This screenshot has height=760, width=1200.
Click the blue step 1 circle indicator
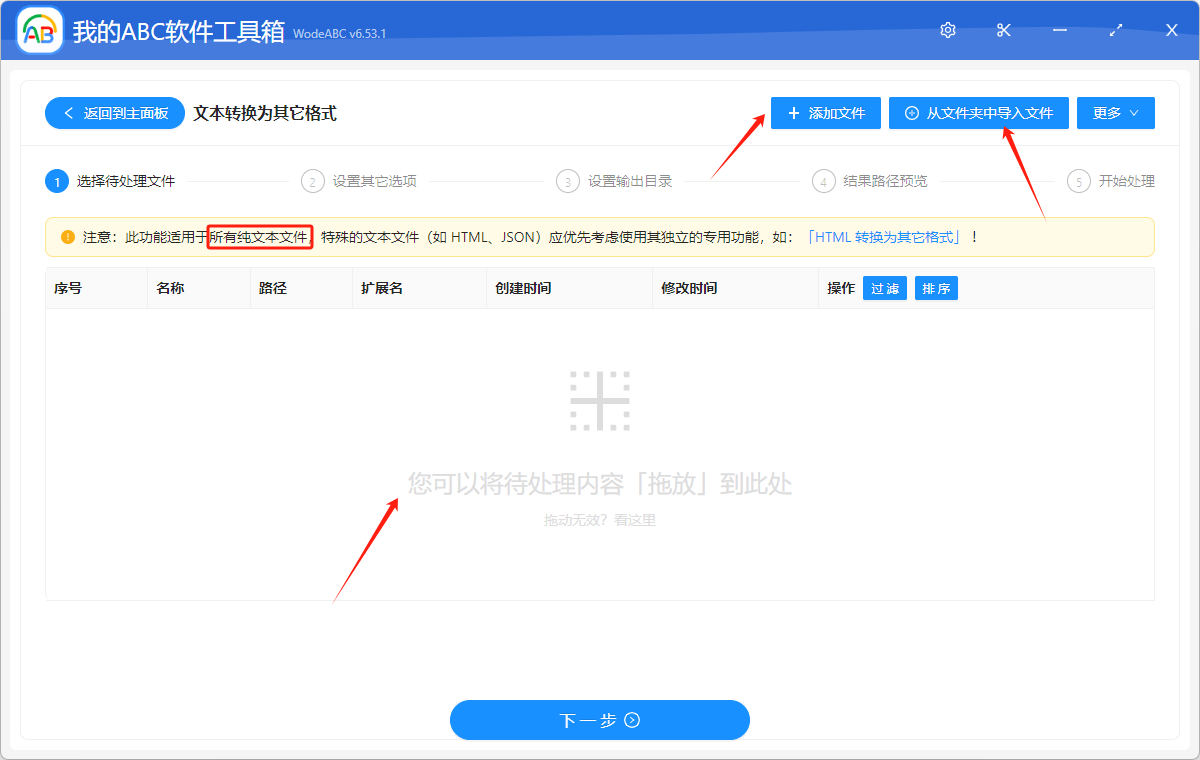point(57,181)
